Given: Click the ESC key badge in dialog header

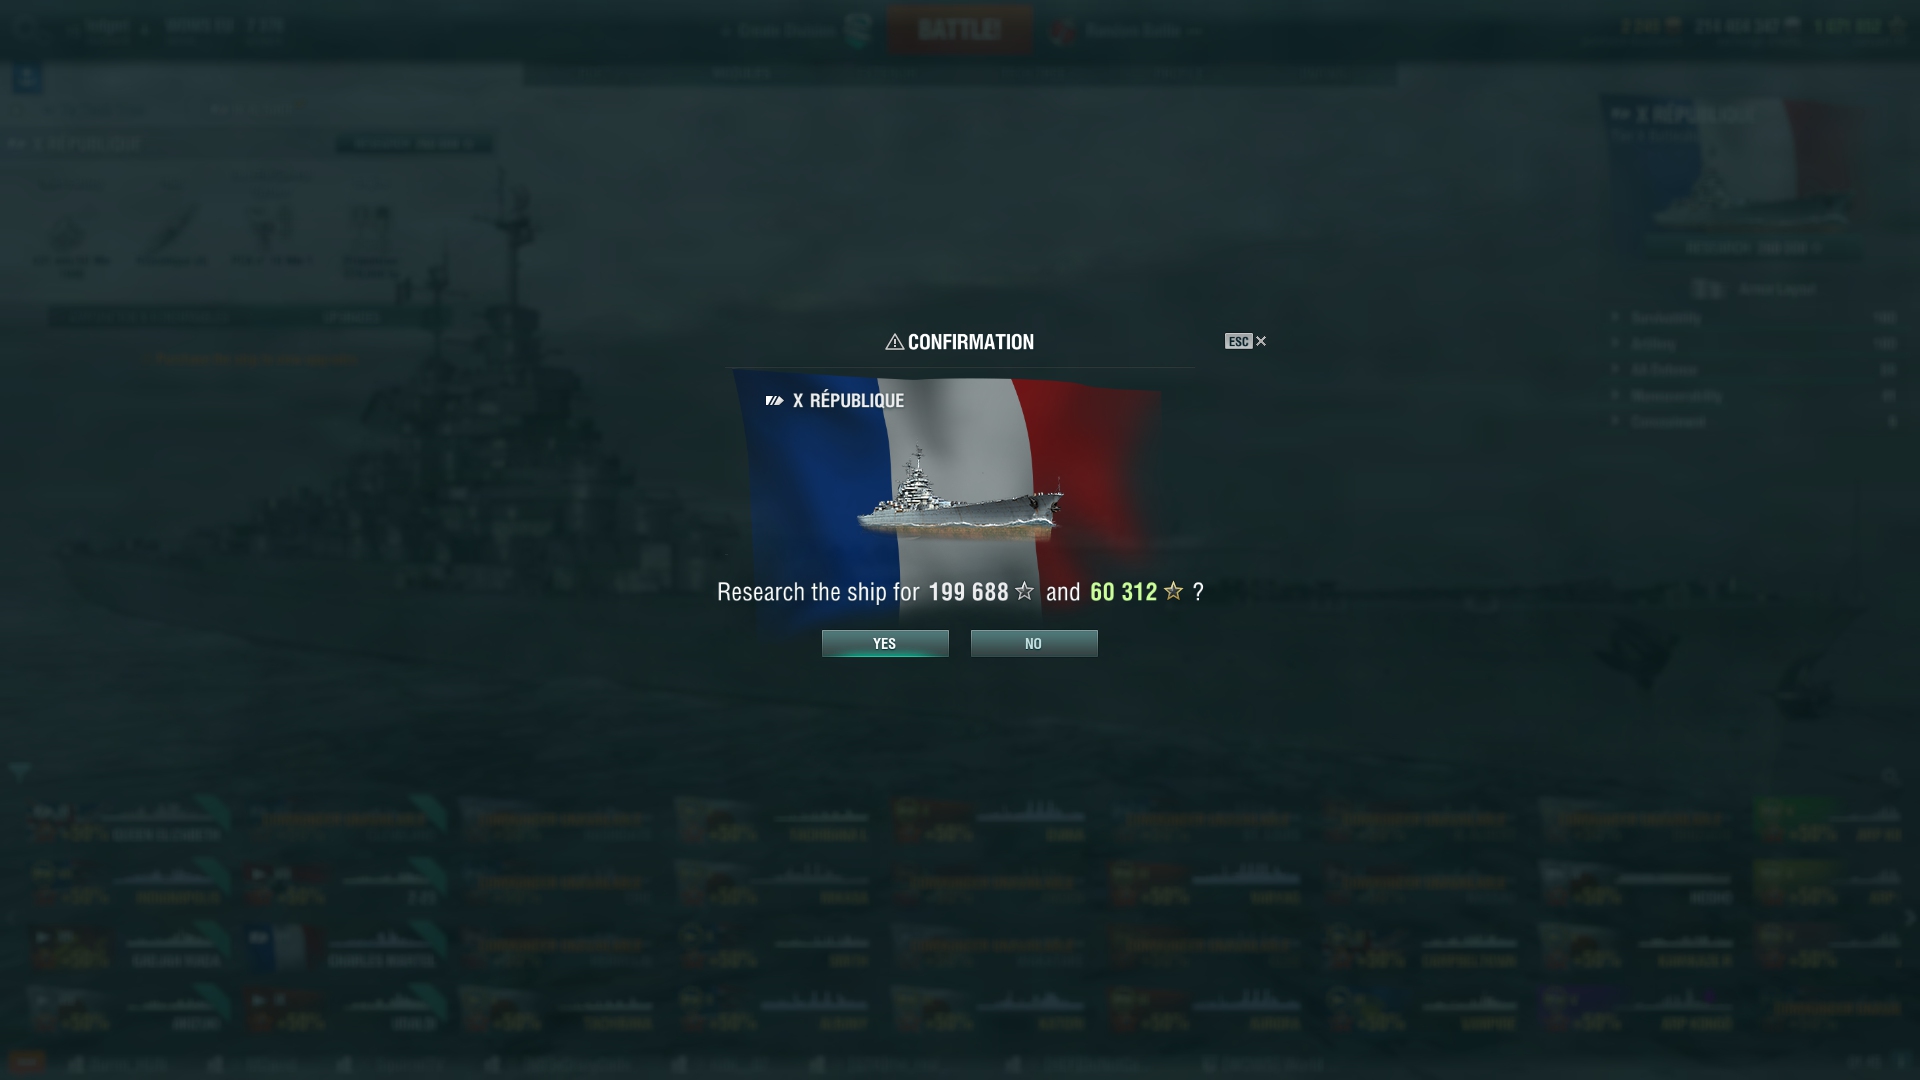Looking at the screenshot, I should point(1238,341).
